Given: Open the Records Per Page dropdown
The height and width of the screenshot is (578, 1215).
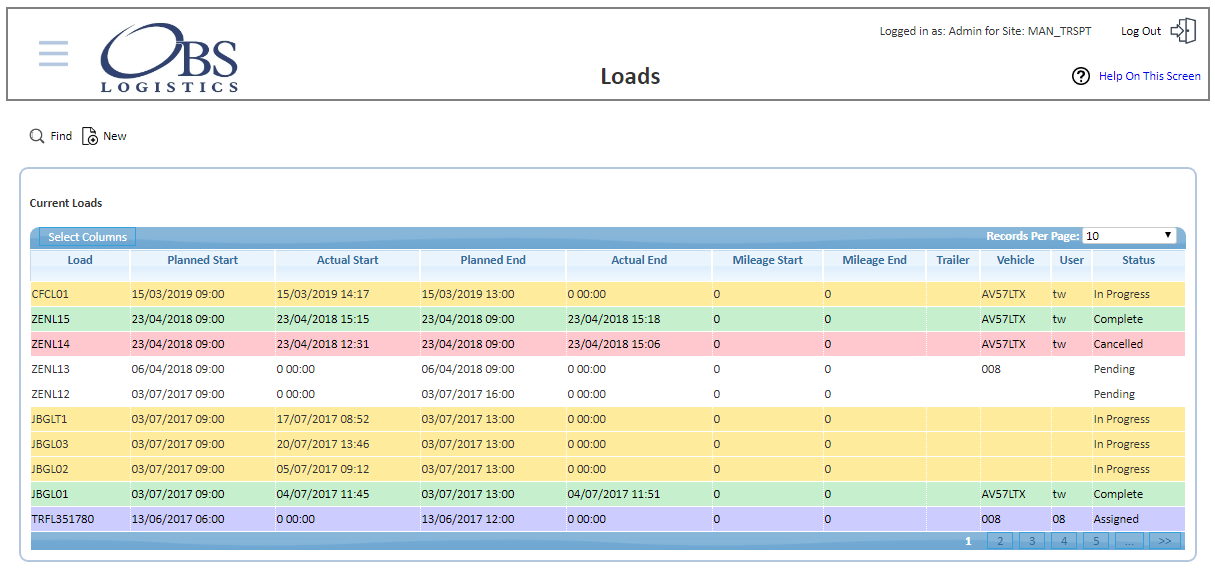Looking at the screenshot, I should (x=1130, y=236).
